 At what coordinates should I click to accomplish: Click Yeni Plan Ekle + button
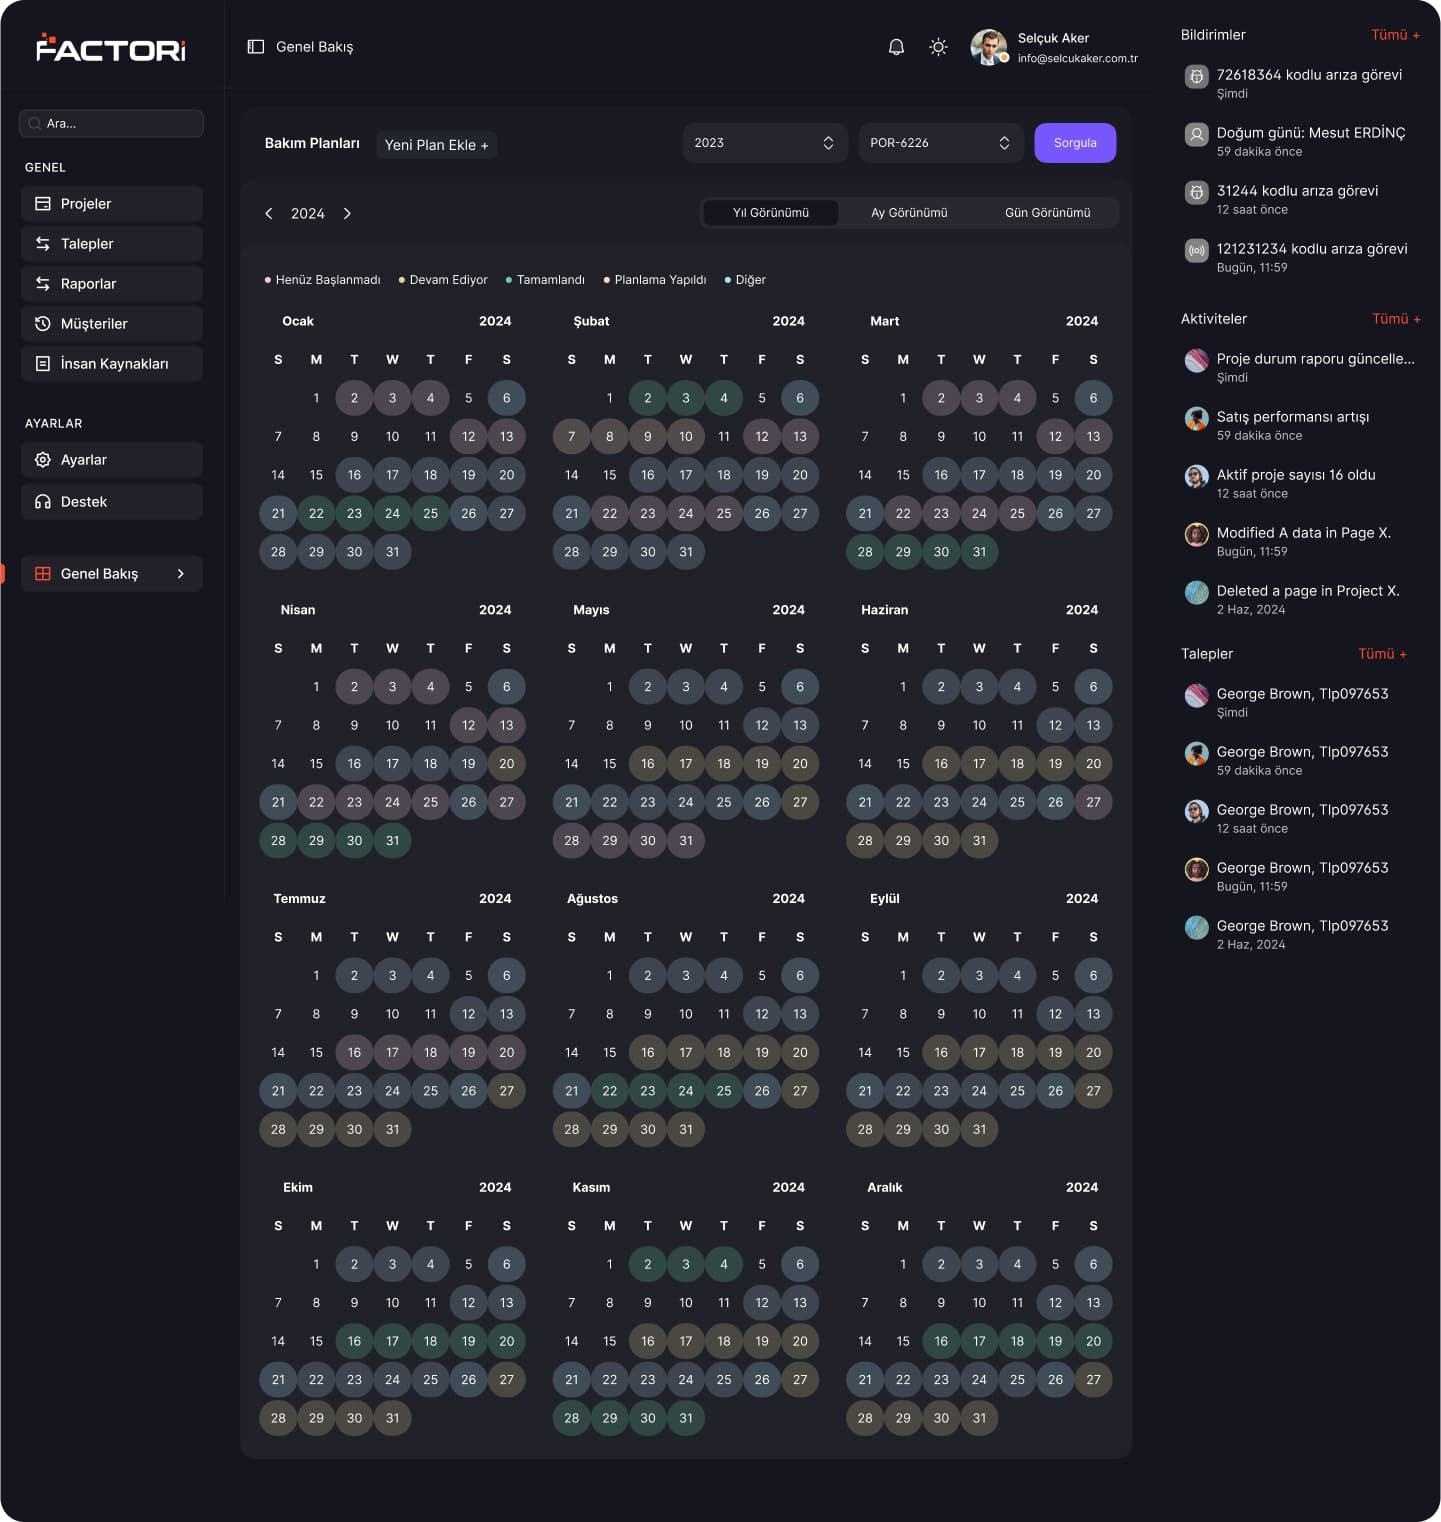point(437,145)
